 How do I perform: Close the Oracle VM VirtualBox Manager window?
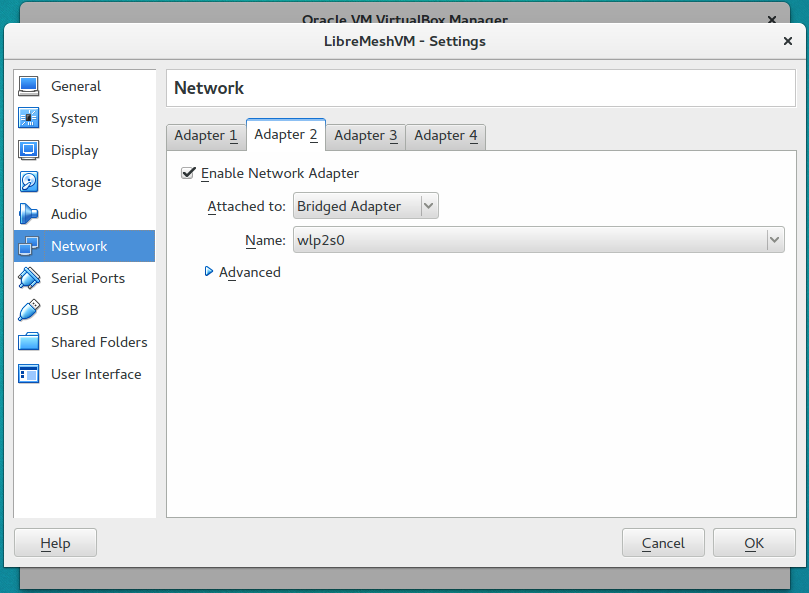pos(771,20)
